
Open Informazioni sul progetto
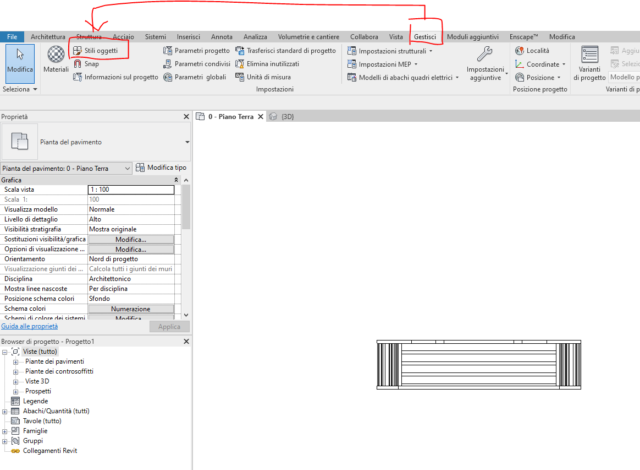click(116, 77)
